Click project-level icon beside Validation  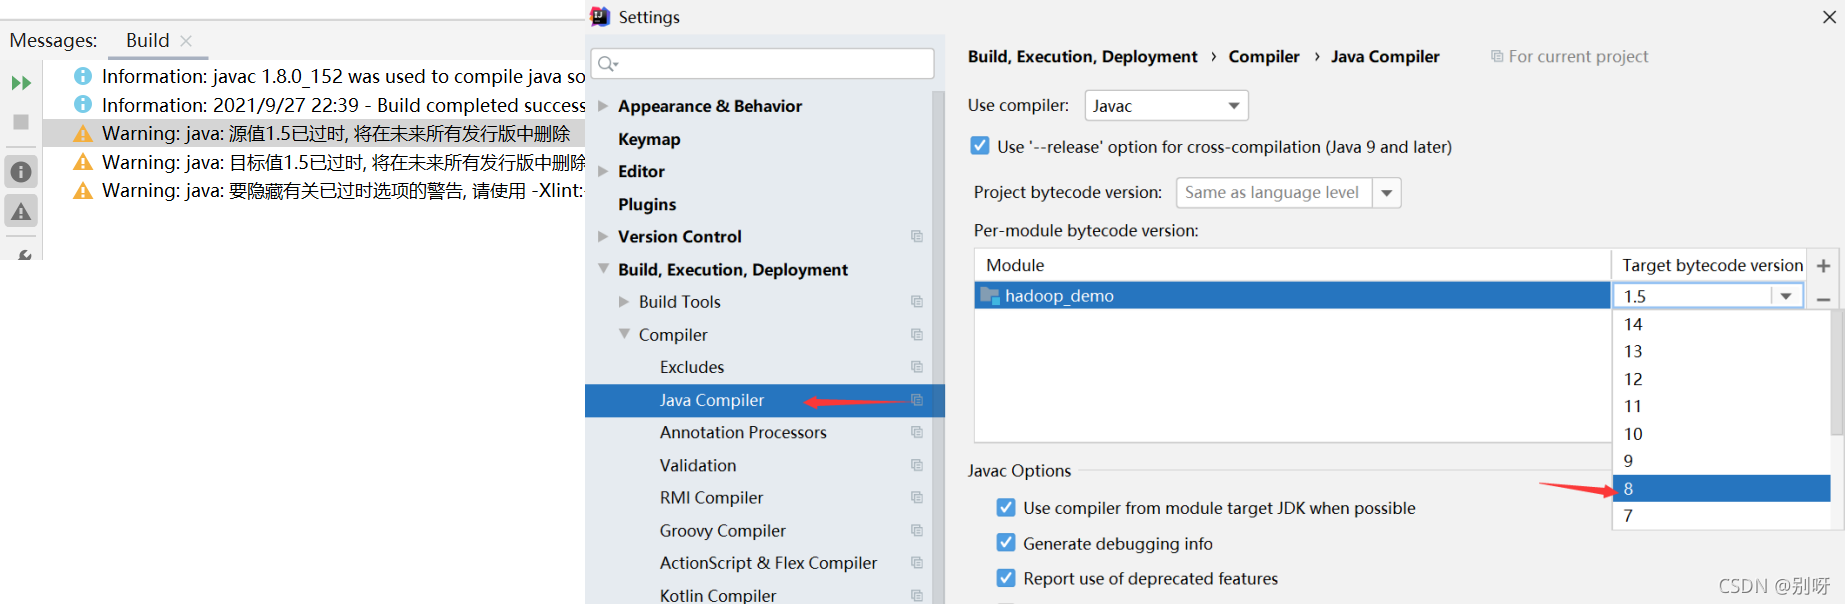tap(917, 465)
